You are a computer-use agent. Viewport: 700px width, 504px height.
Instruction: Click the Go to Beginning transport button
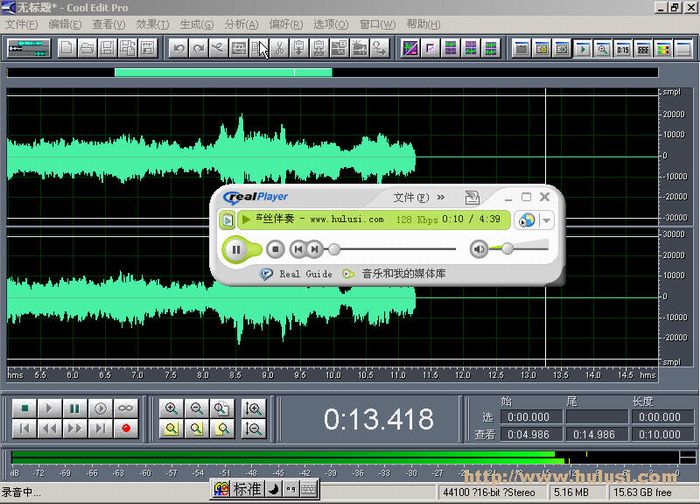coord(25,429)
